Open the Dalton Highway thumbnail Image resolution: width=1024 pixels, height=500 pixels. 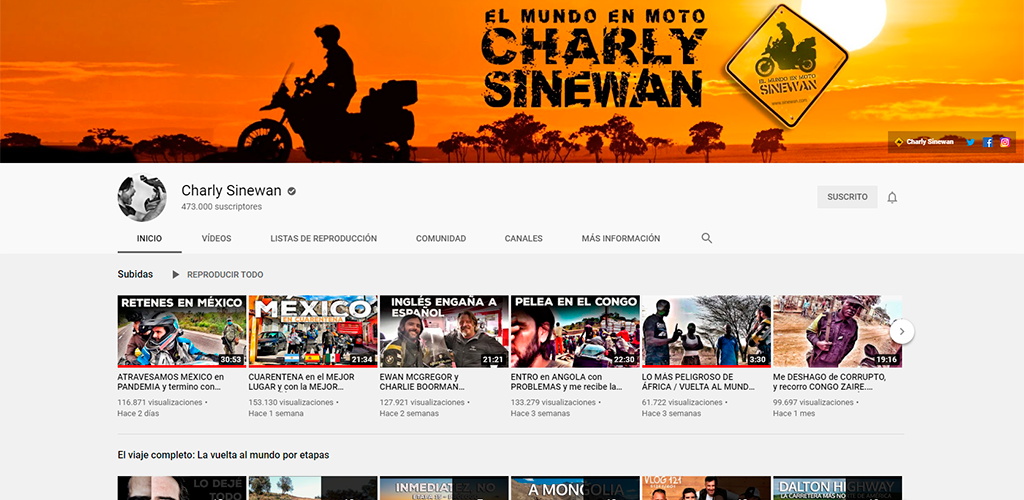click(x=838, y=488)
